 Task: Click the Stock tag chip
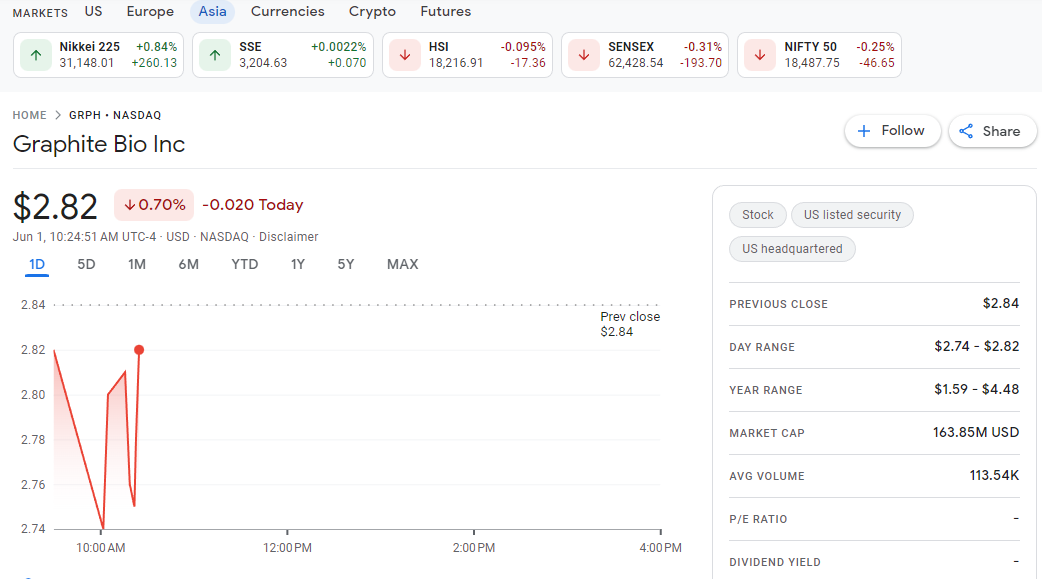pyautogui.click(x=758, y=215)
